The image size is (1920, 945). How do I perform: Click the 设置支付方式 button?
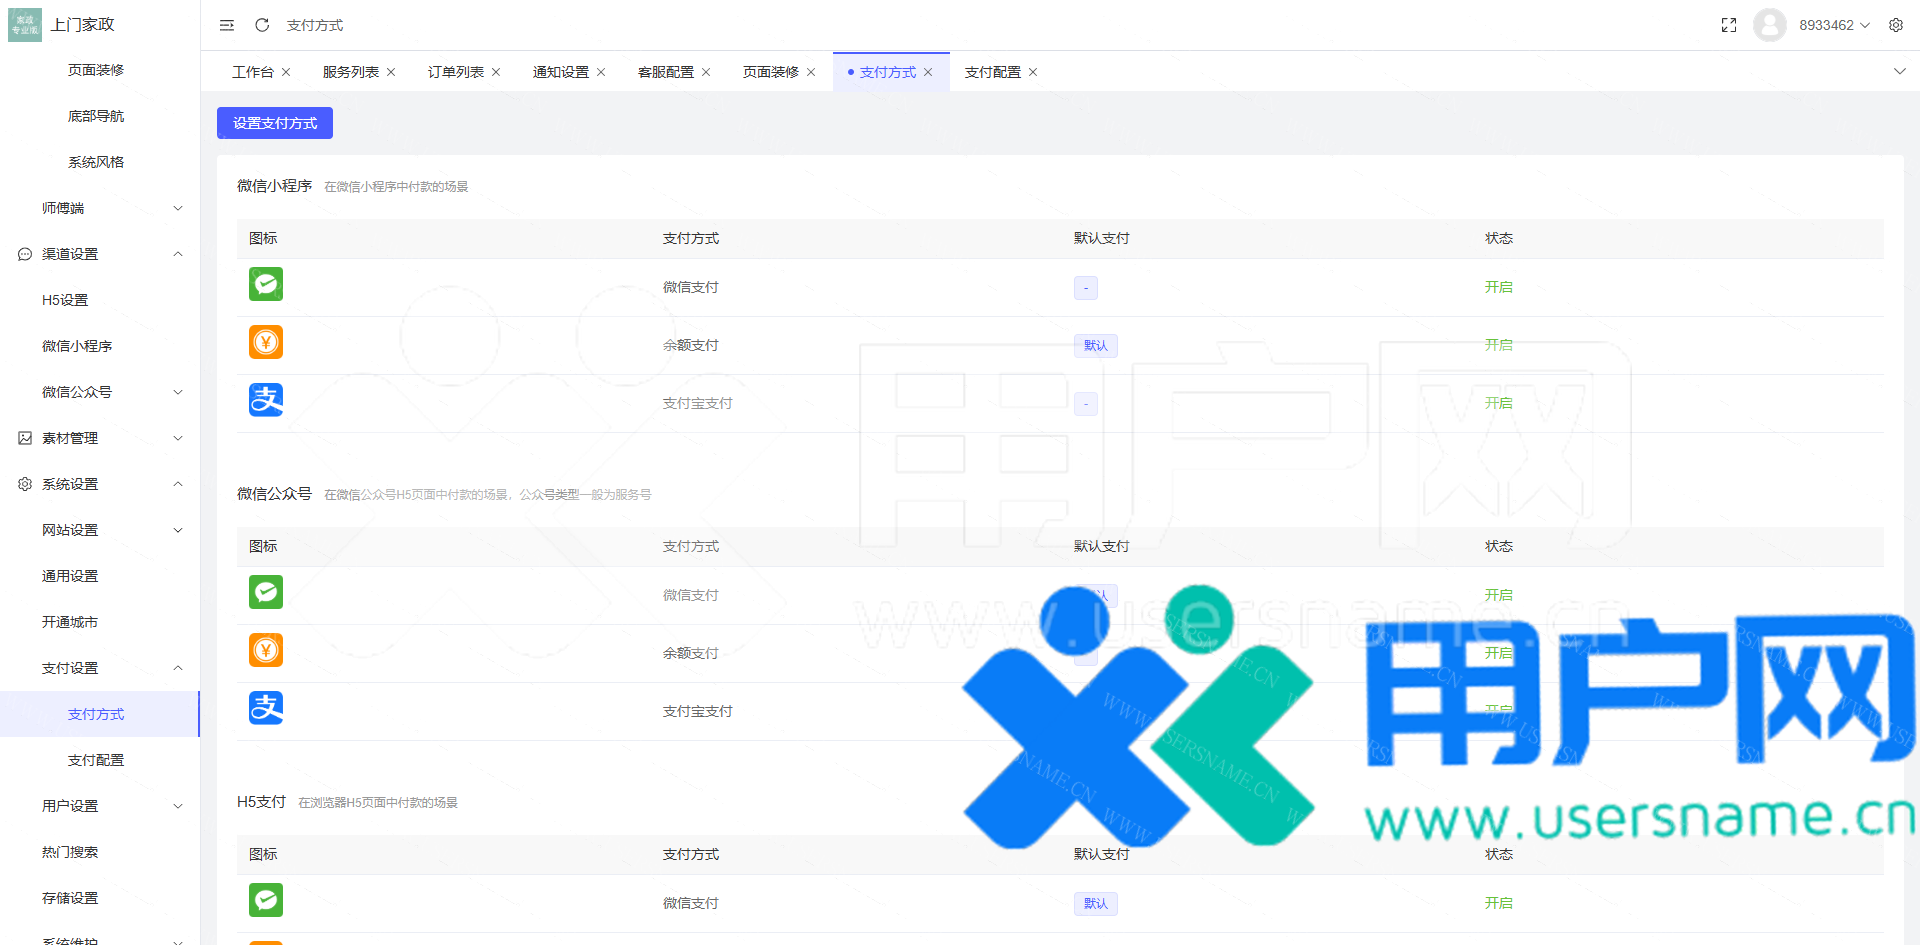[x=275, y=123]
